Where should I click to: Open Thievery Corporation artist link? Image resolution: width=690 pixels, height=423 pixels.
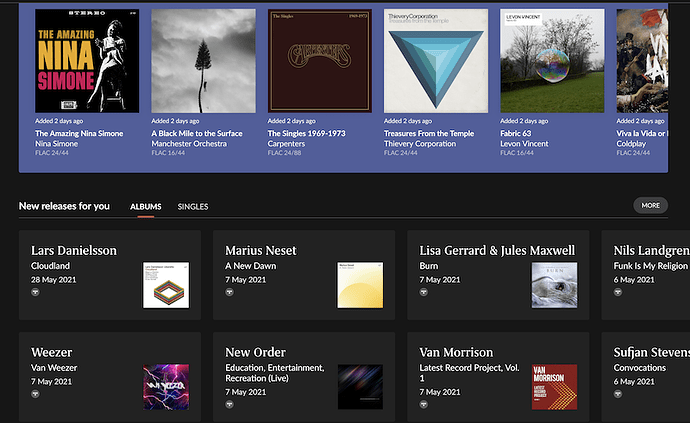(x=420, y=143)
